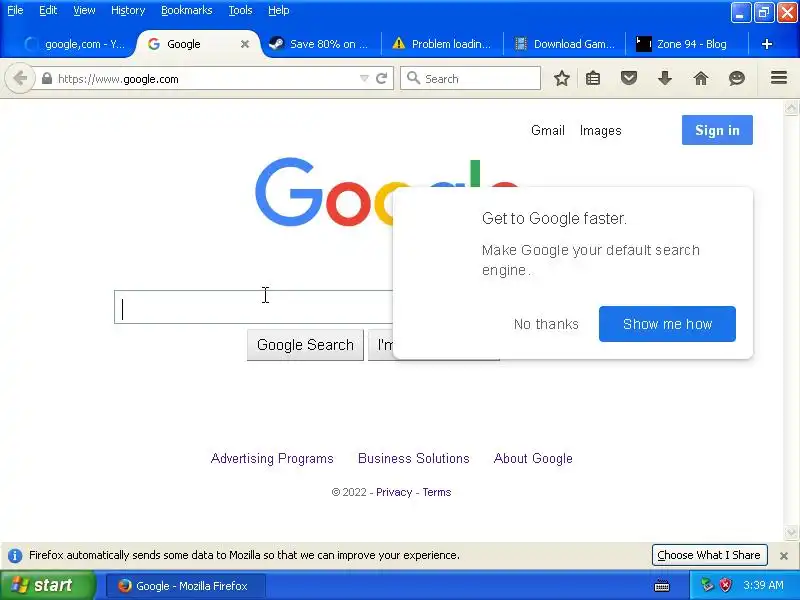Go to the Home page icon
This screenshot has width=800, height=600.
[701, 79]
